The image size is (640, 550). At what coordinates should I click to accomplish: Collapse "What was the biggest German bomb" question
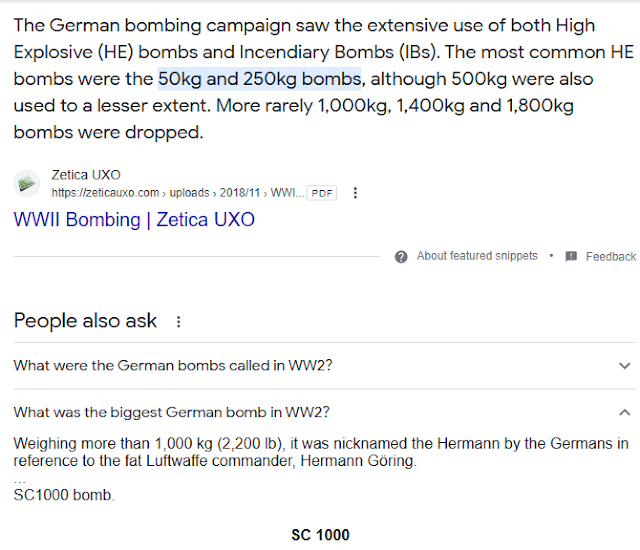(172, 412)
